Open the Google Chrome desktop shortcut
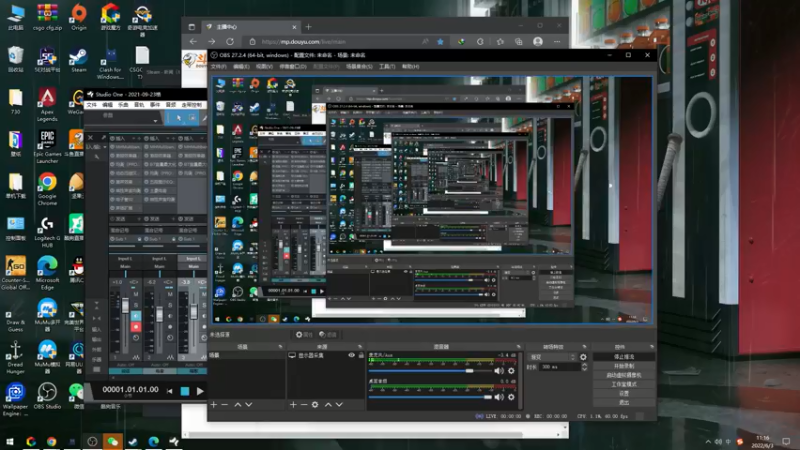Image resolution: width=800 pixels, height=450 pixels. pos(47,189)
